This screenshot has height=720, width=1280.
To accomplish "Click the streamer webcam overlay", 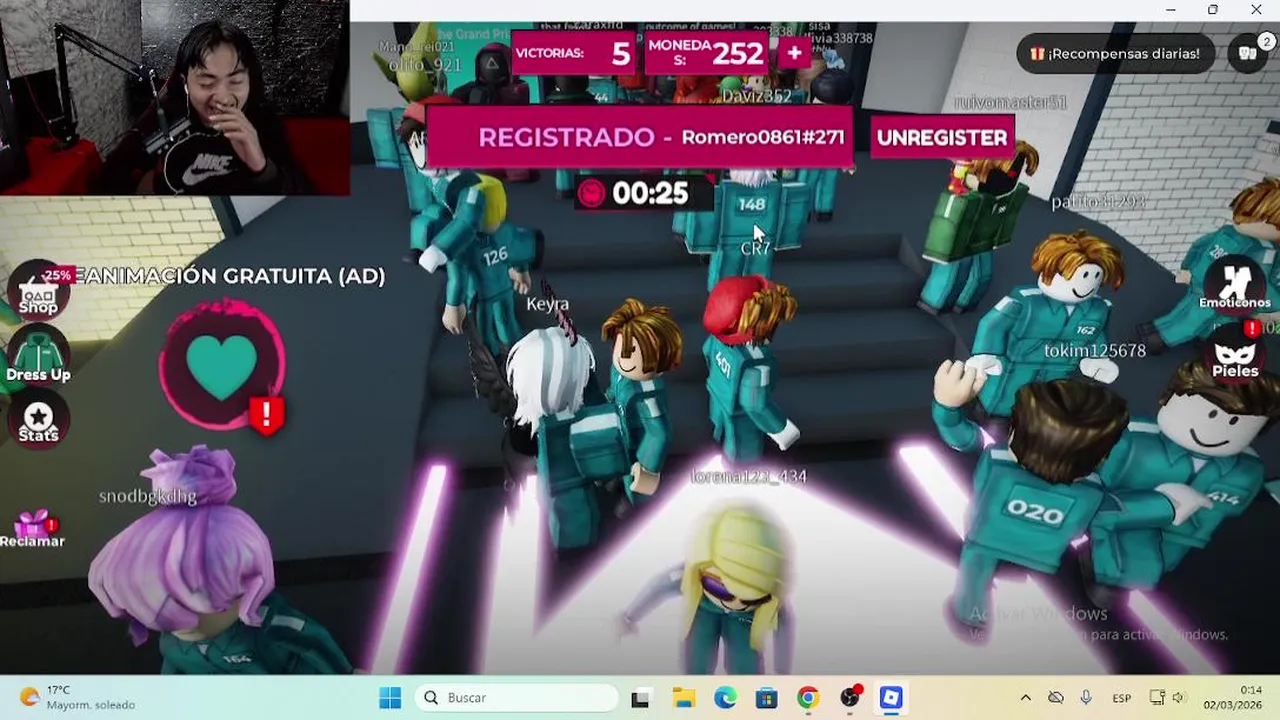I will pyautogui.click(x=175, y=97).
